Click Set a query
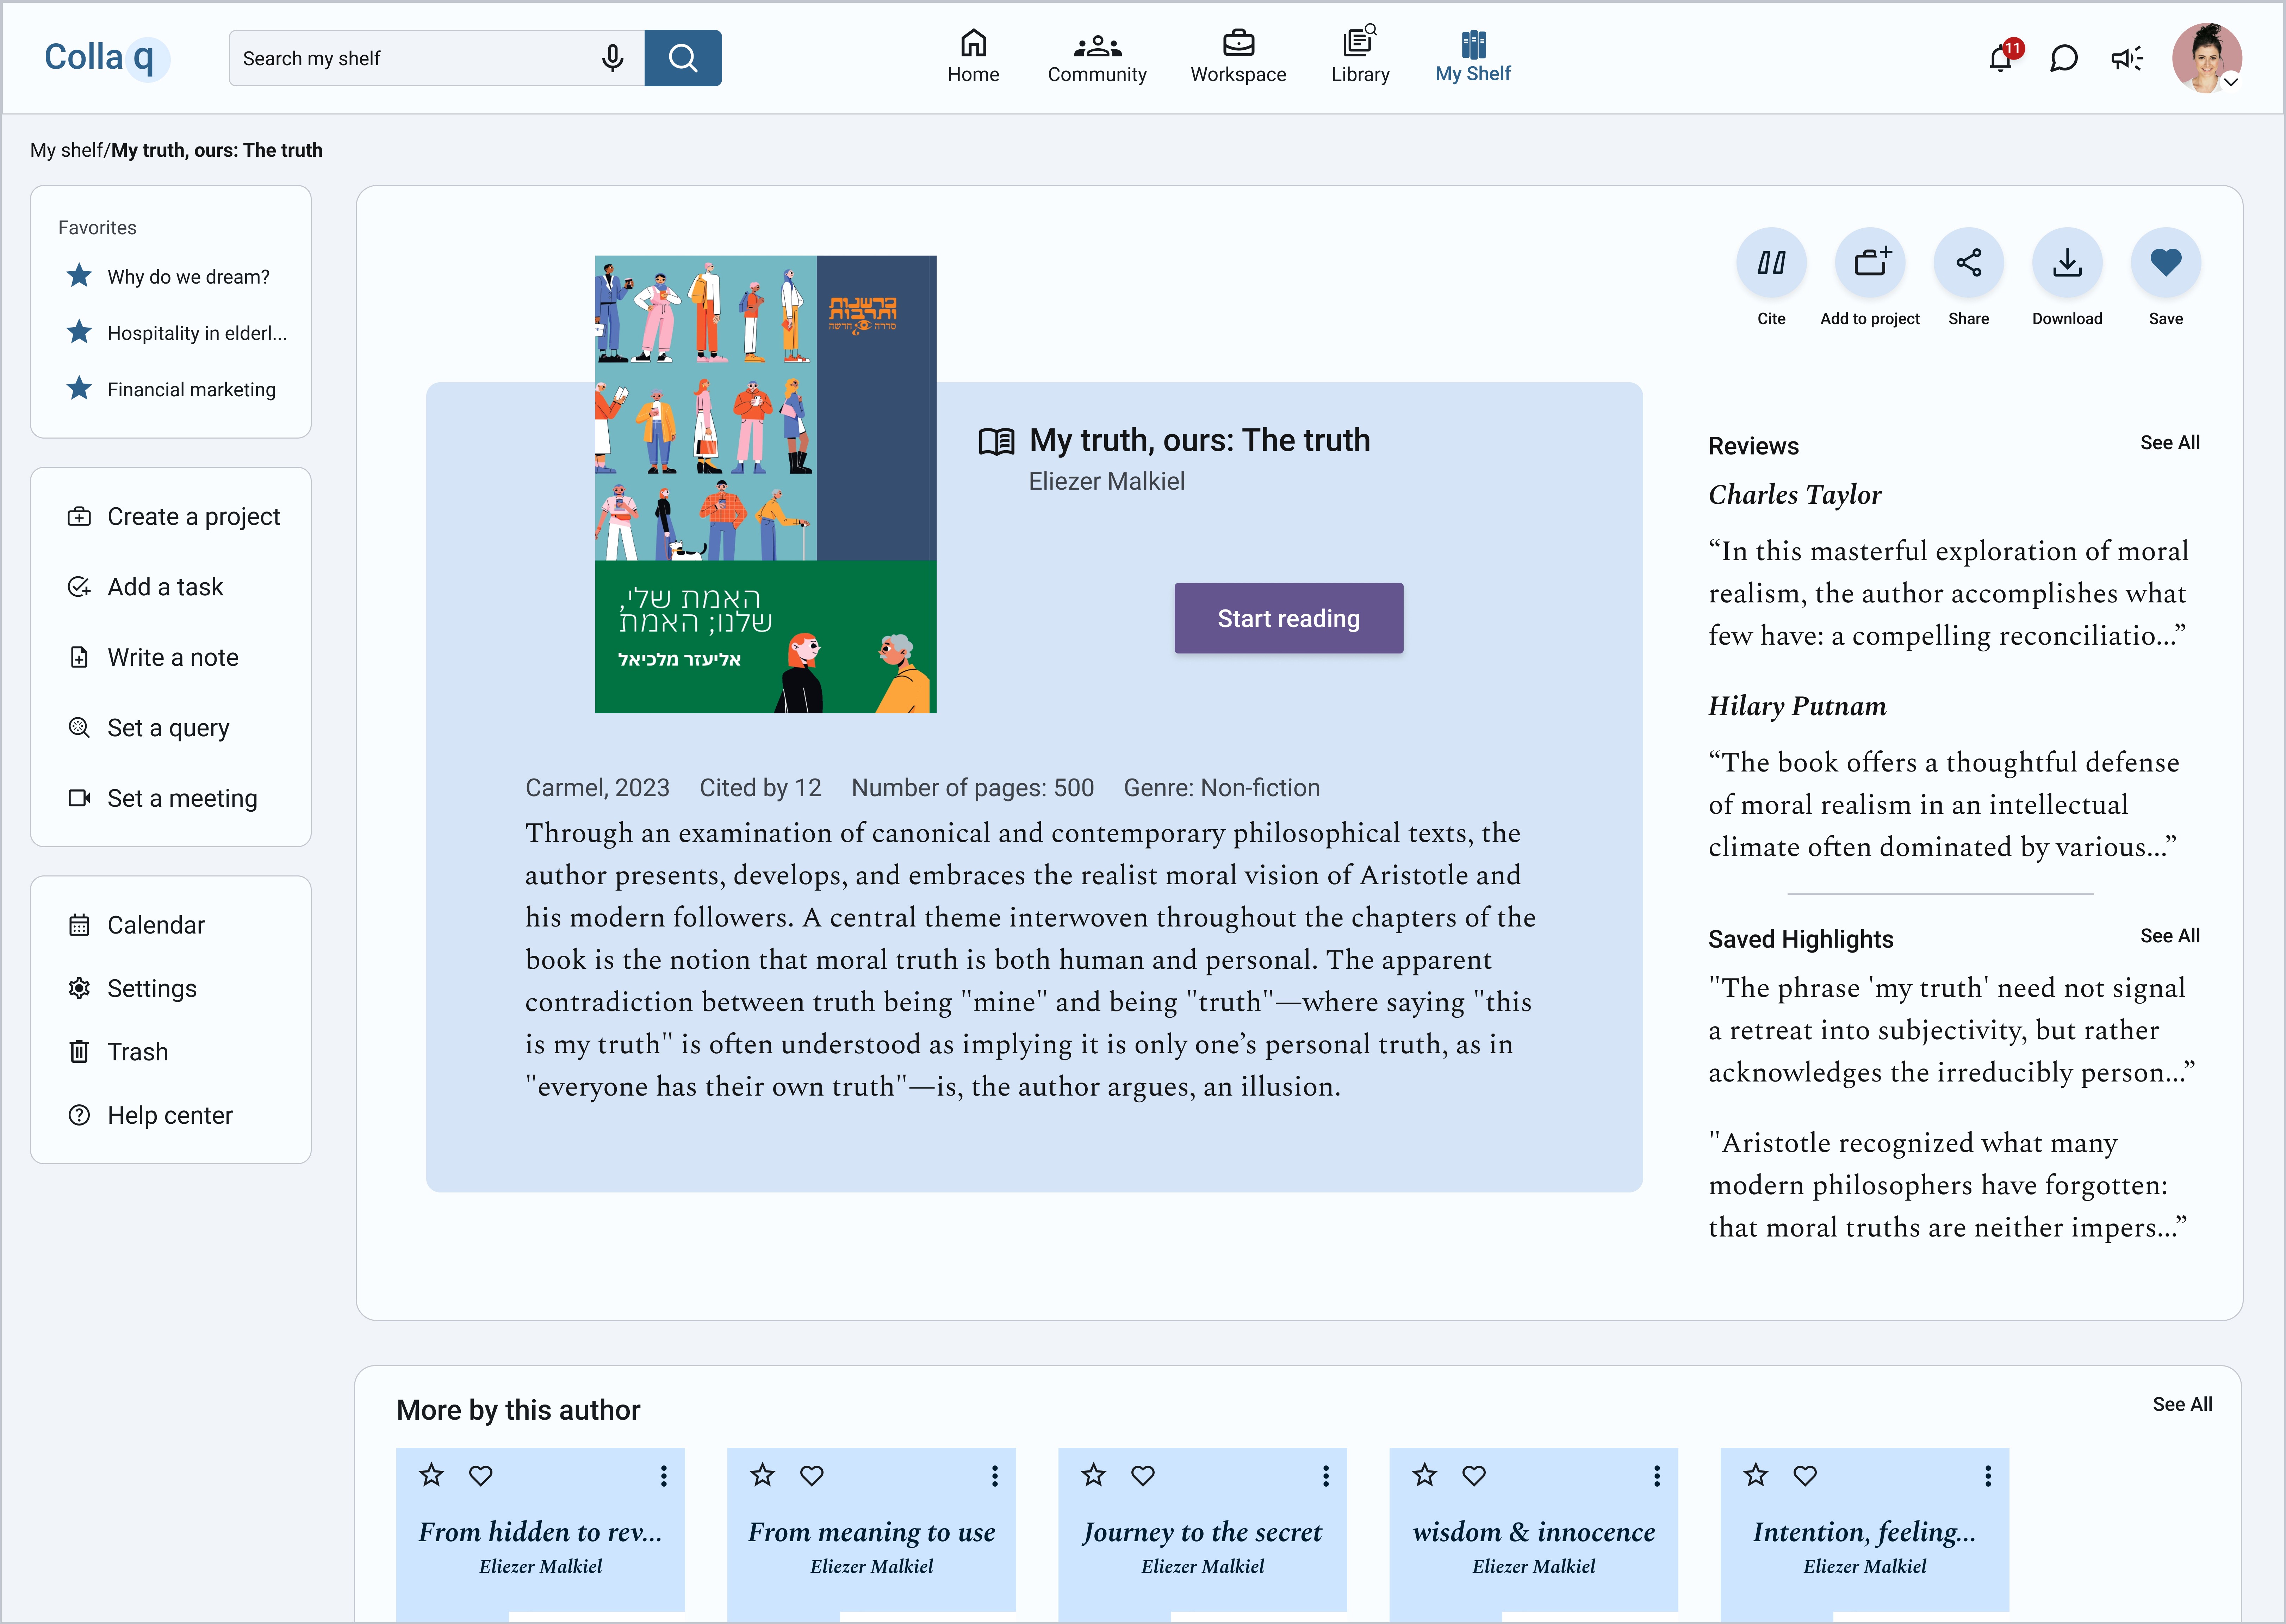 148,728
